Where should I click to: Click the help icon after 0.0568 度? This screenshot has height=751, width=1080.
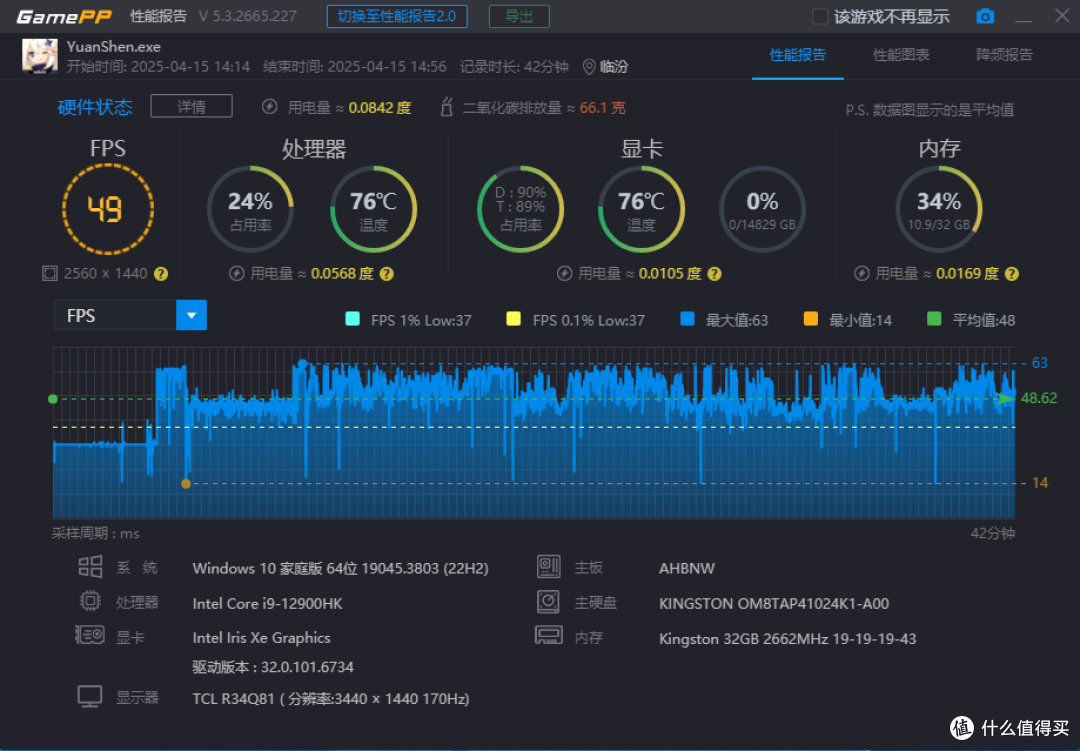(386, 274)
